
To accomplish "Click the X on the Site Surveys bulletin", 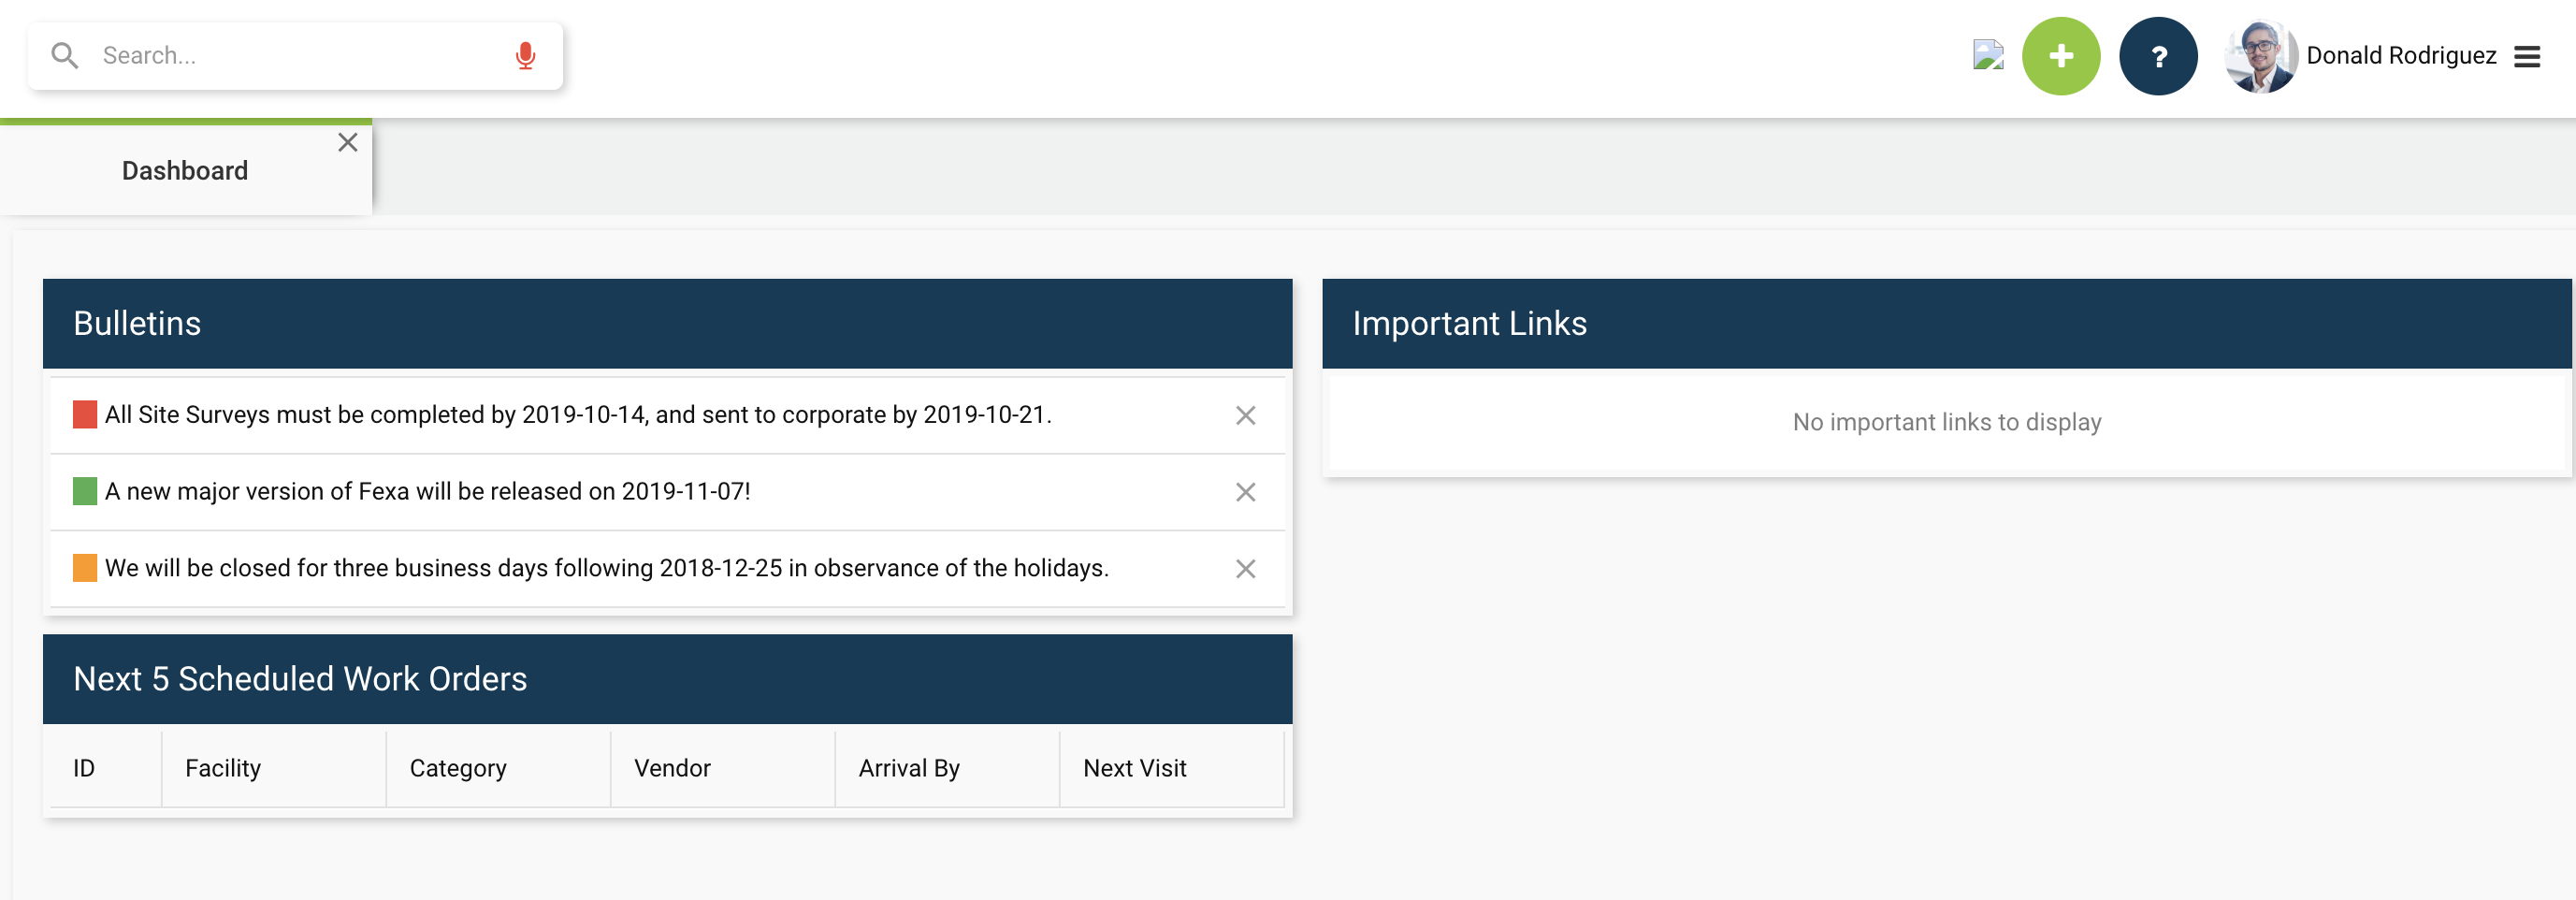I will click(1245, 416).
